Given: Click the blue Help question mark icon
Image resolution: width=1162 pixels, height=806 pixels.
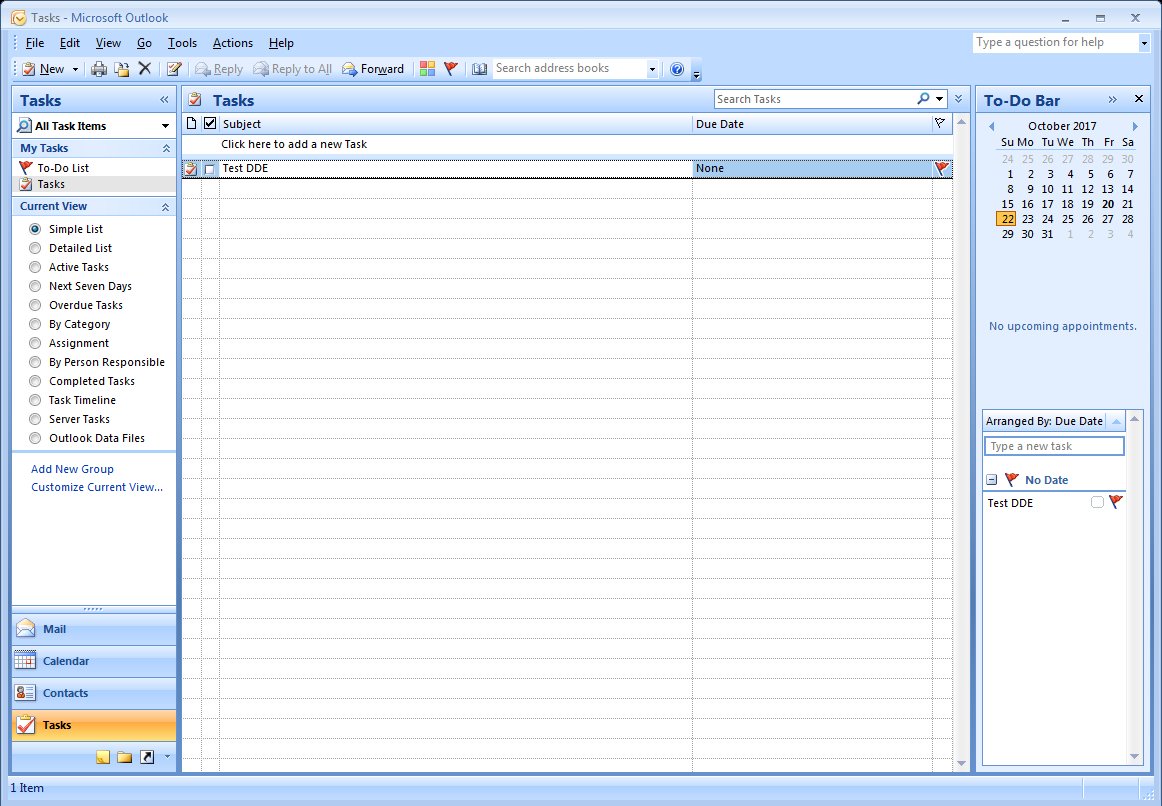Looking at the screenshot, I should click(677, 69).
